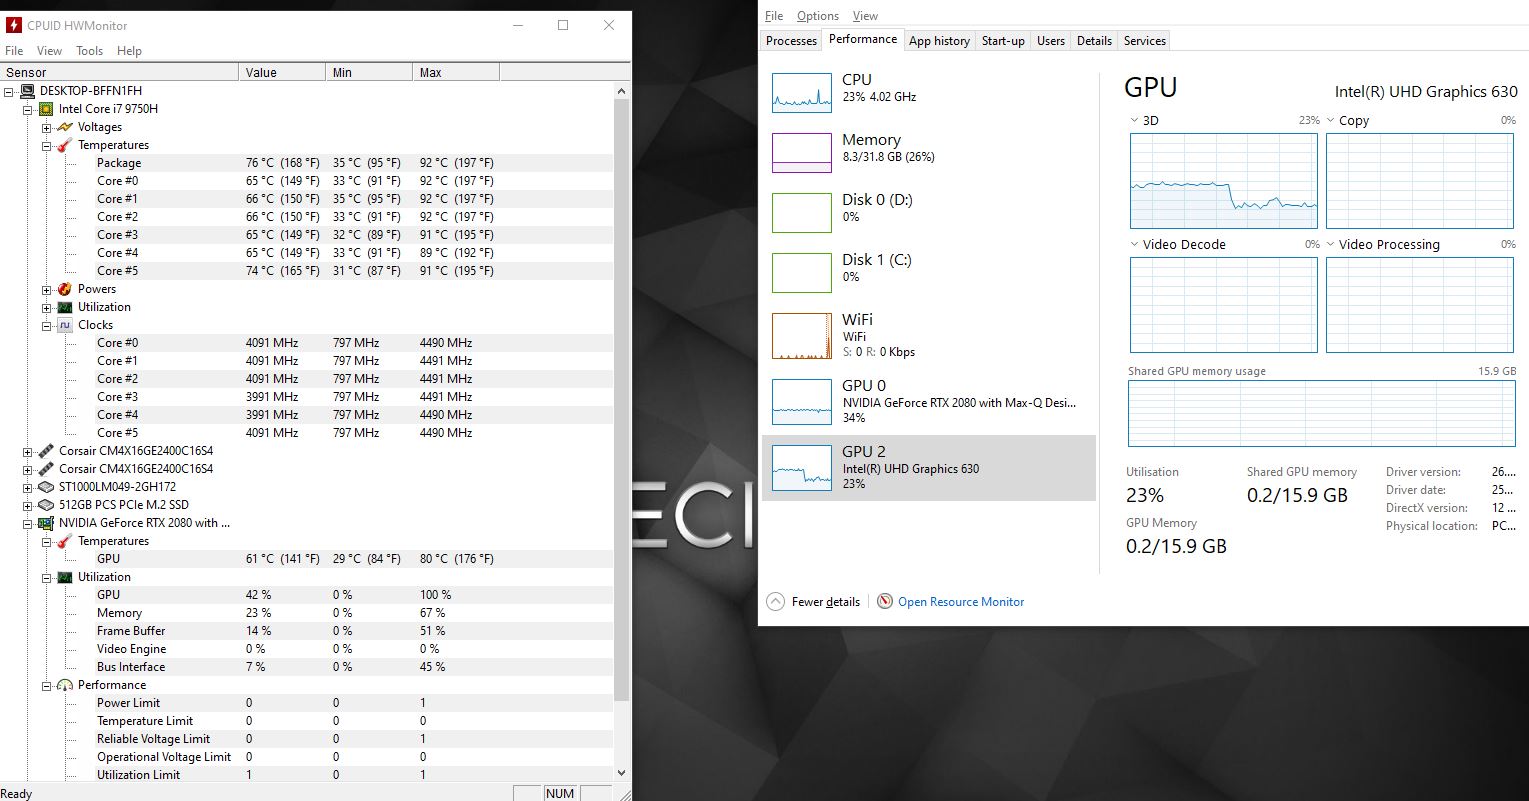This screenshot has height=801, width=1529.
Task: Click the GPU Performance gauge icon in HWMonitor
Action: pos(65,685)
